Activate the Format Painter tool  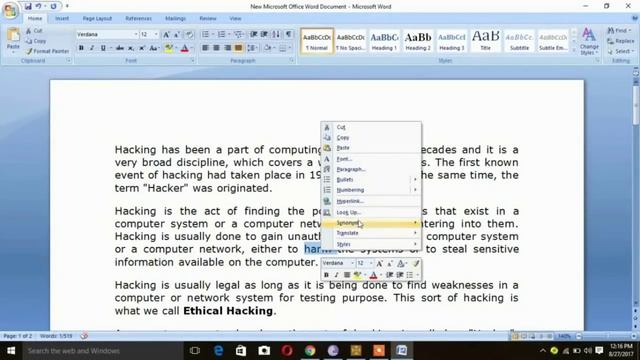click(47, 51)
